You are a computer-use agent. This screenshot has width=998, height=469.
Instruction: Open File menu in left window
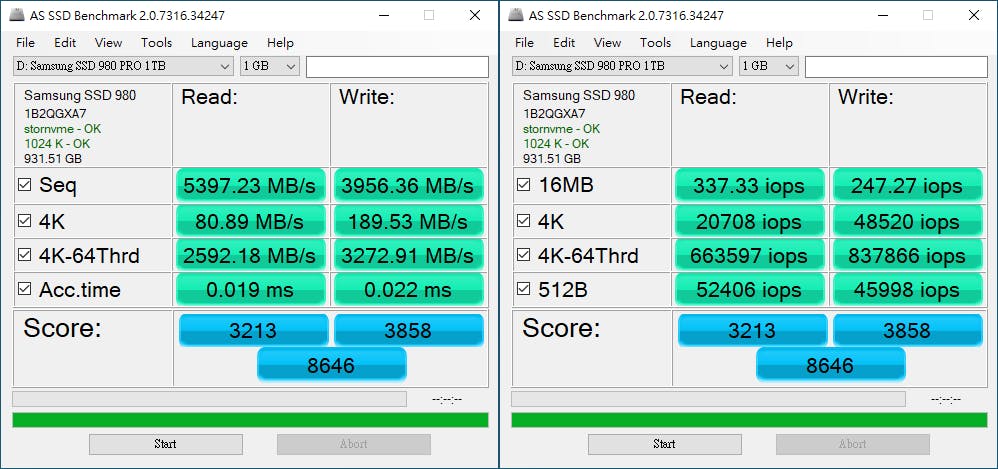tap(25, 43)
